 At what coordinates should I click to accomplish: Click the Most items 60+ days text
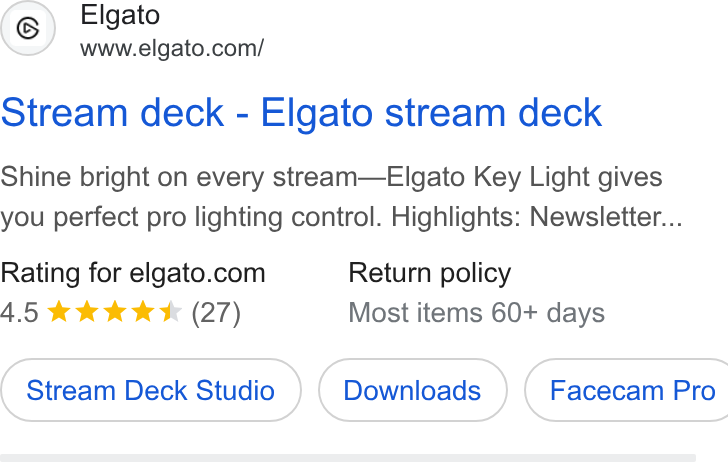pyautogui.click(x=476, y=313)
